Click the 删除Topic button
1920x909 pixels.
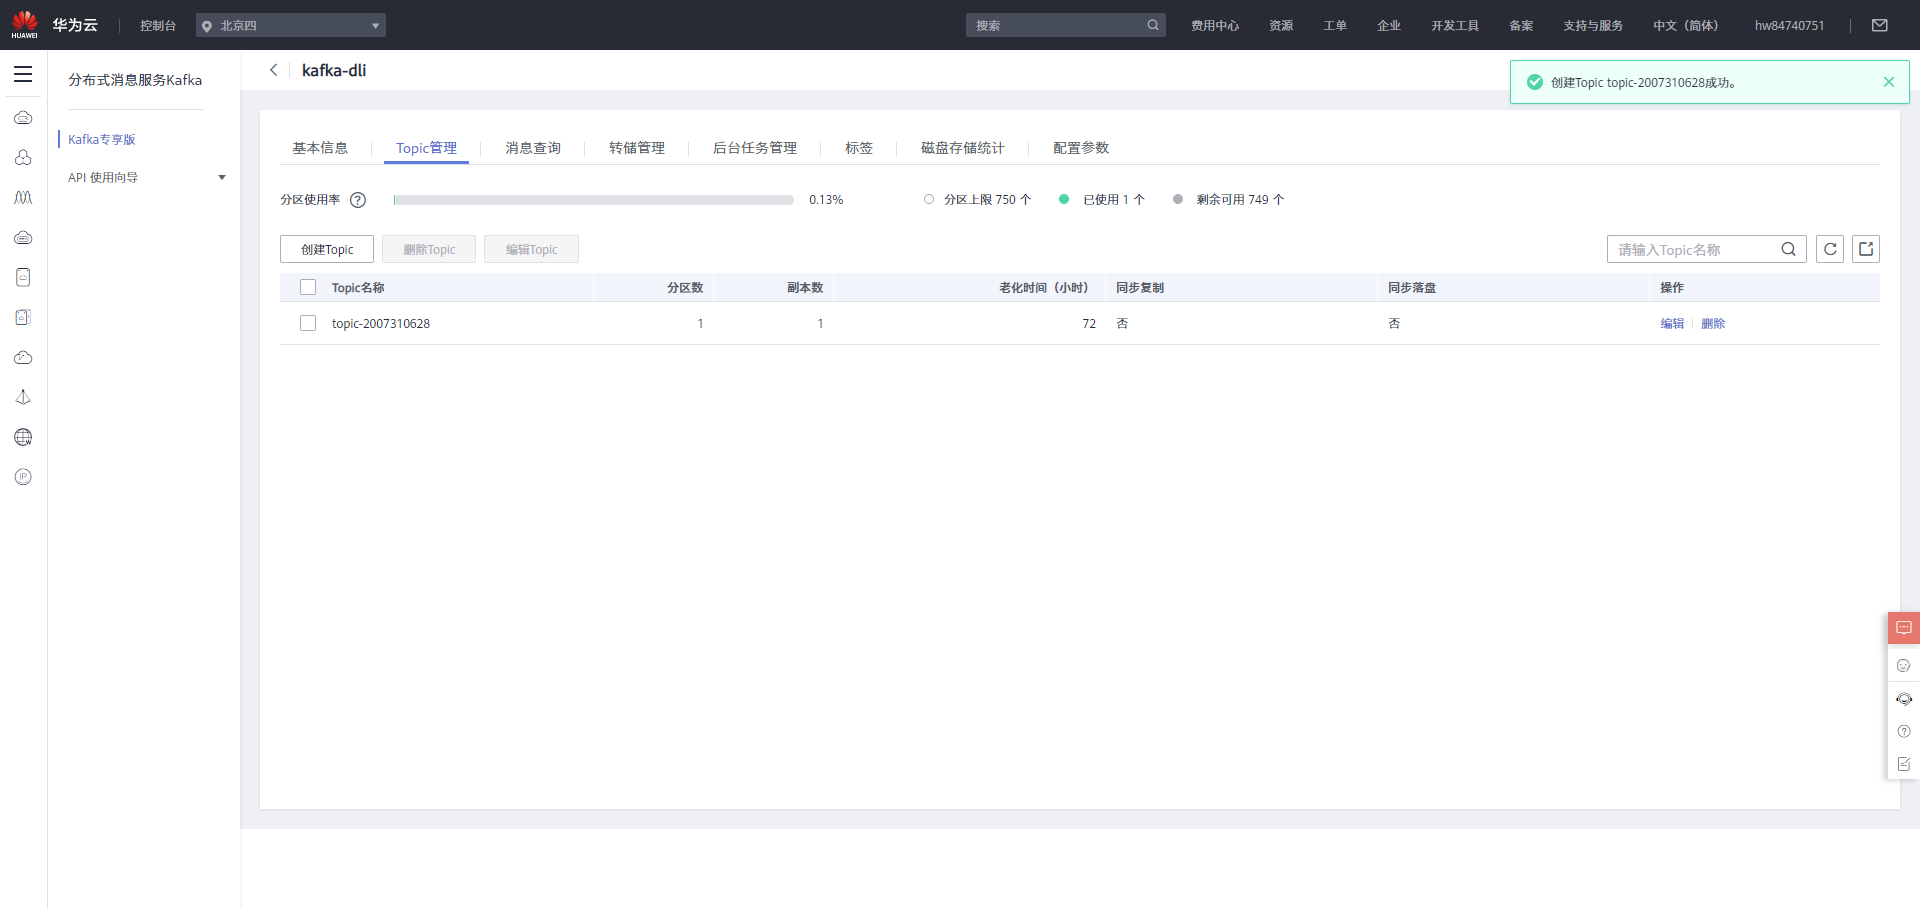[429, 249]
